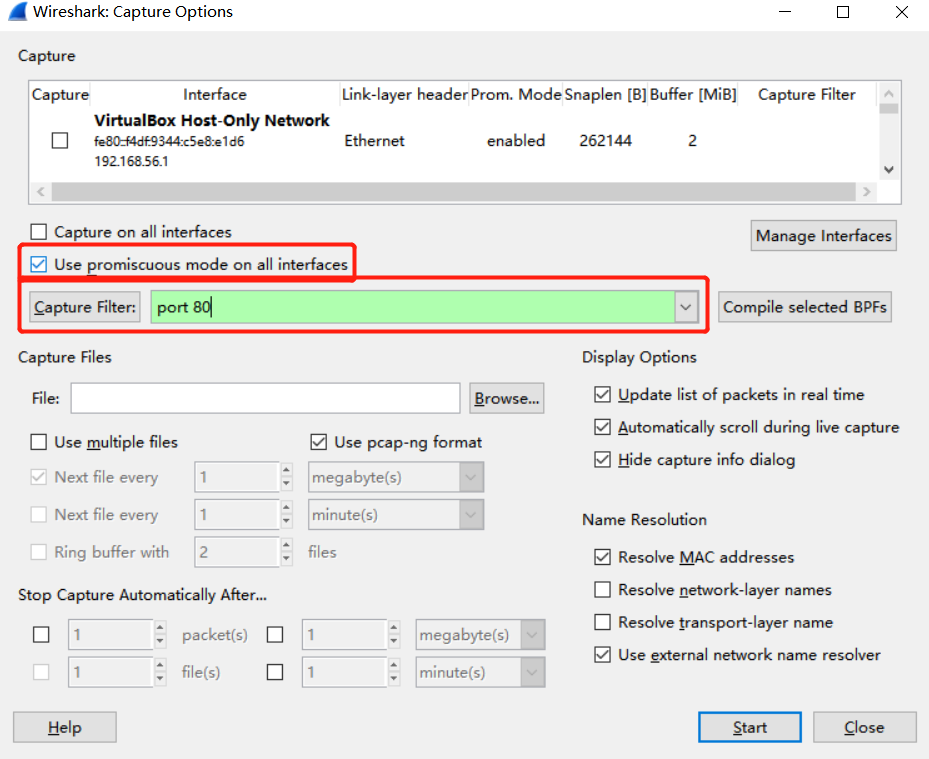Open the capture filter dropdown arrow
Viewport: 929px width, 759px height.
coord(686,307)
